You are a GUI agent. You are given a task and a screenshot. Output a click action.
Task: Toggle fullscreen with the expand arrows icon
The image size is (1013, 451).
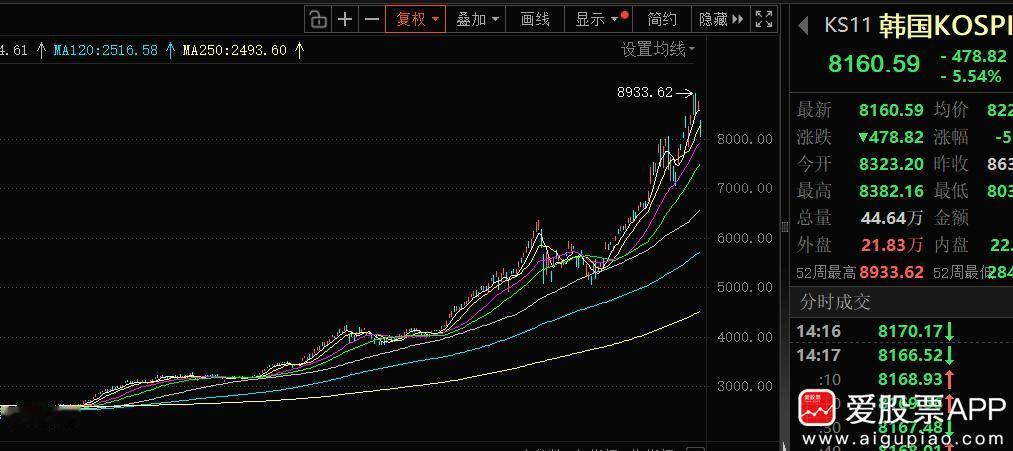[x=764, y=19]
